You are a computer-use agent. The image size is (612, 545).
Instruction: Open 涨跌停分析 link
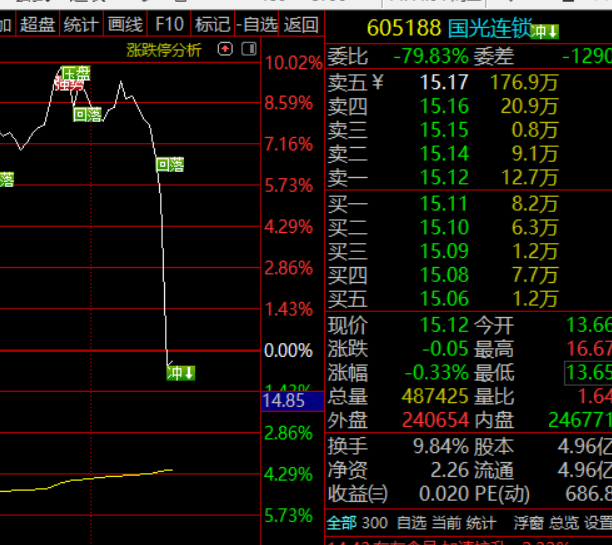[x=164, y=50]
